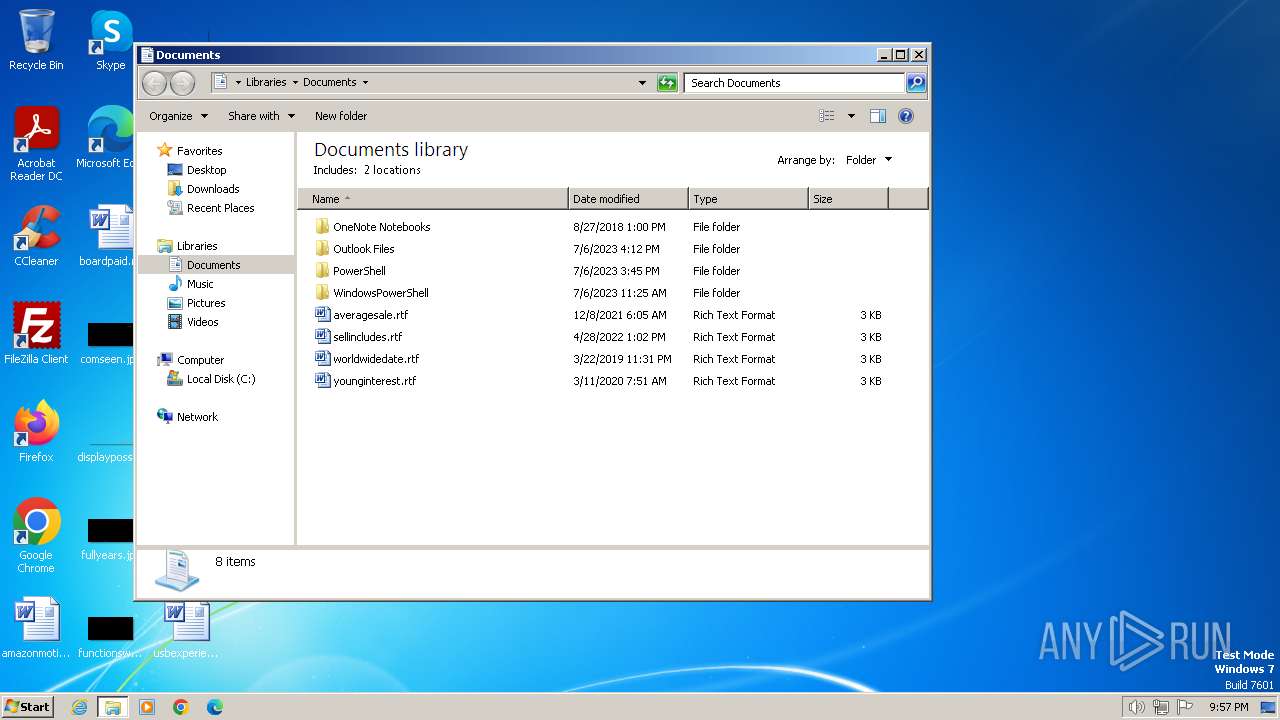The height and width of the screenshot is (720, 1280).
Task: Click the green Refresh button
Action: point(667,83)
